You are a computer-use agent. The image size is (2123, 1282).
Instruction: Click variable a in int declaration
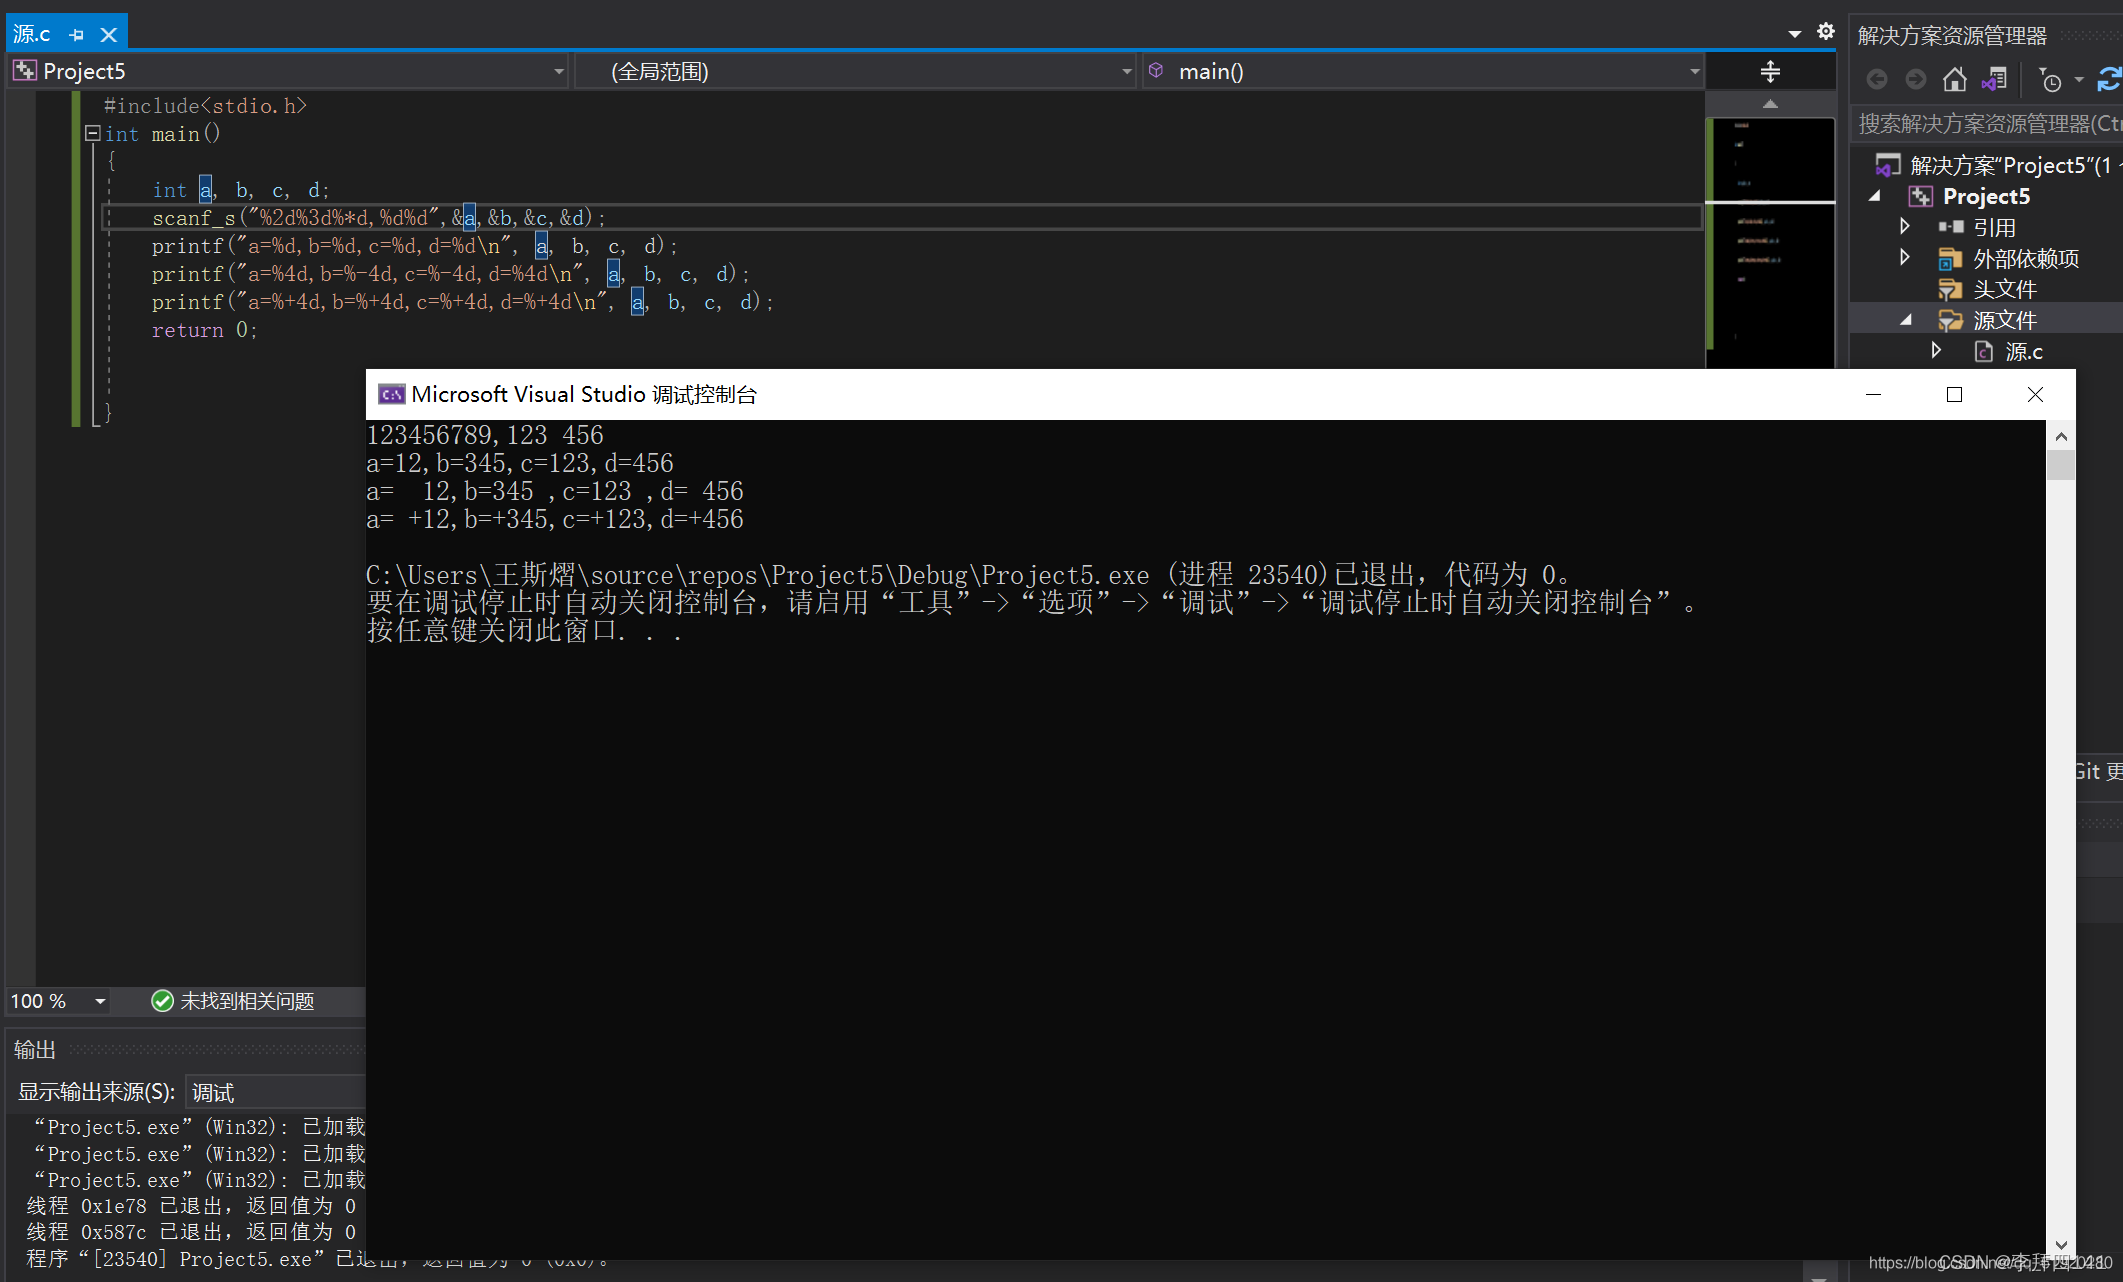[206, 189]
